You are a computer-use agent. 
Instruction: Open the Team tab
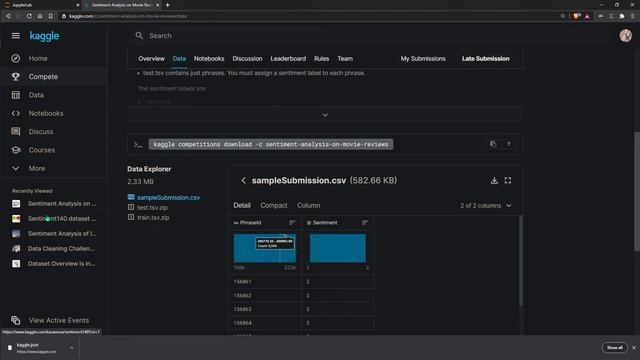click(x=345, y=59)
